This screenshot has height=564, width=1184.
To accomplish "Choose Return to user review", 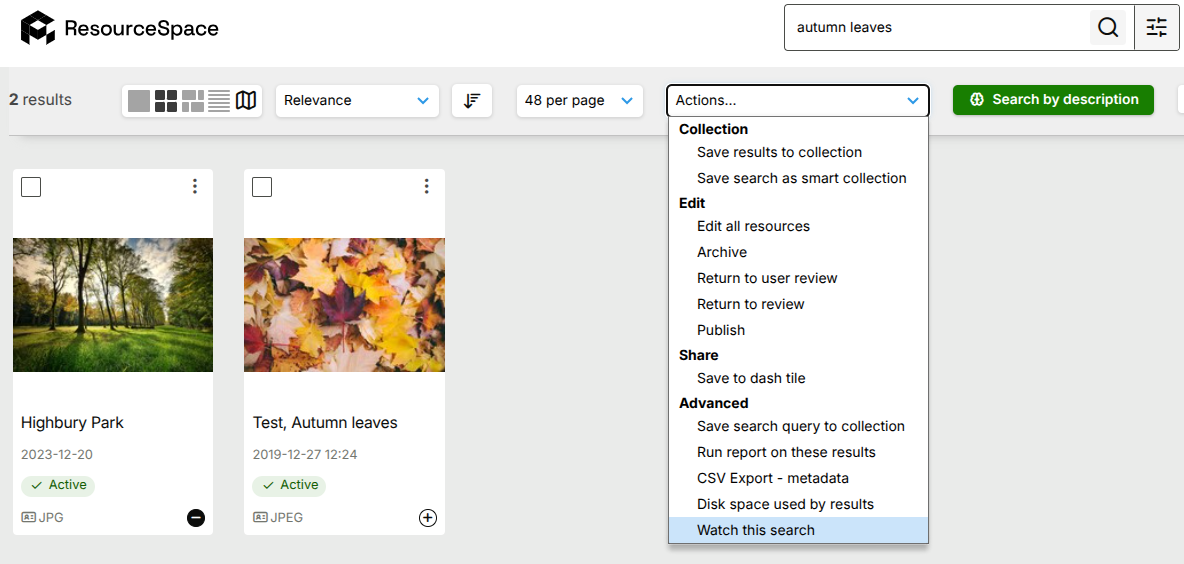I will point(798,278).
